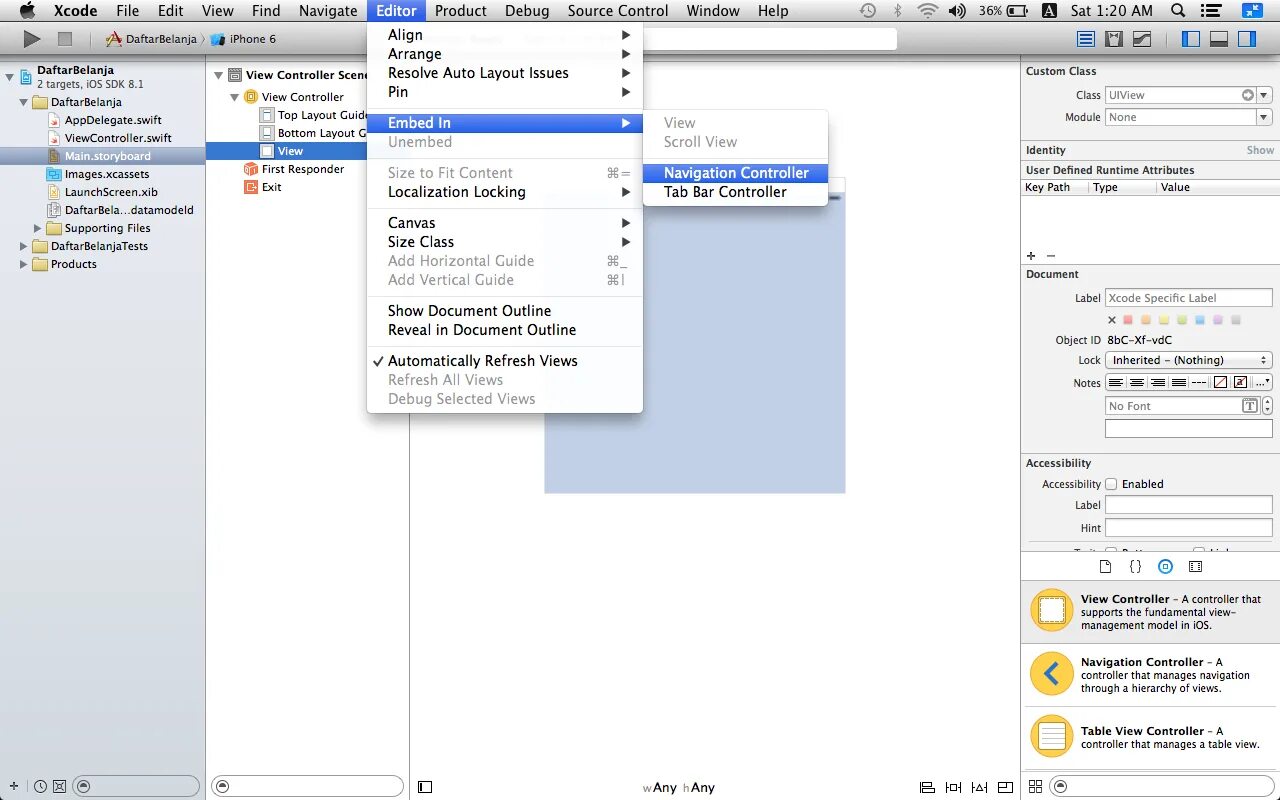Select ViewController.swift file
Image resolution: width=1280 pixels, height=800 pixels.
pos(118,138)
